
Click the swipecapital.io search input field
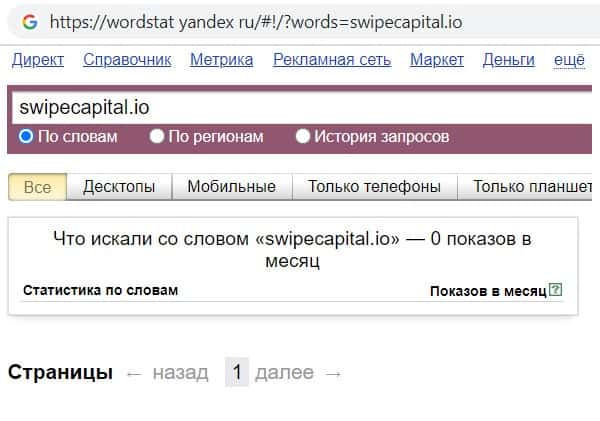point(302,108)
